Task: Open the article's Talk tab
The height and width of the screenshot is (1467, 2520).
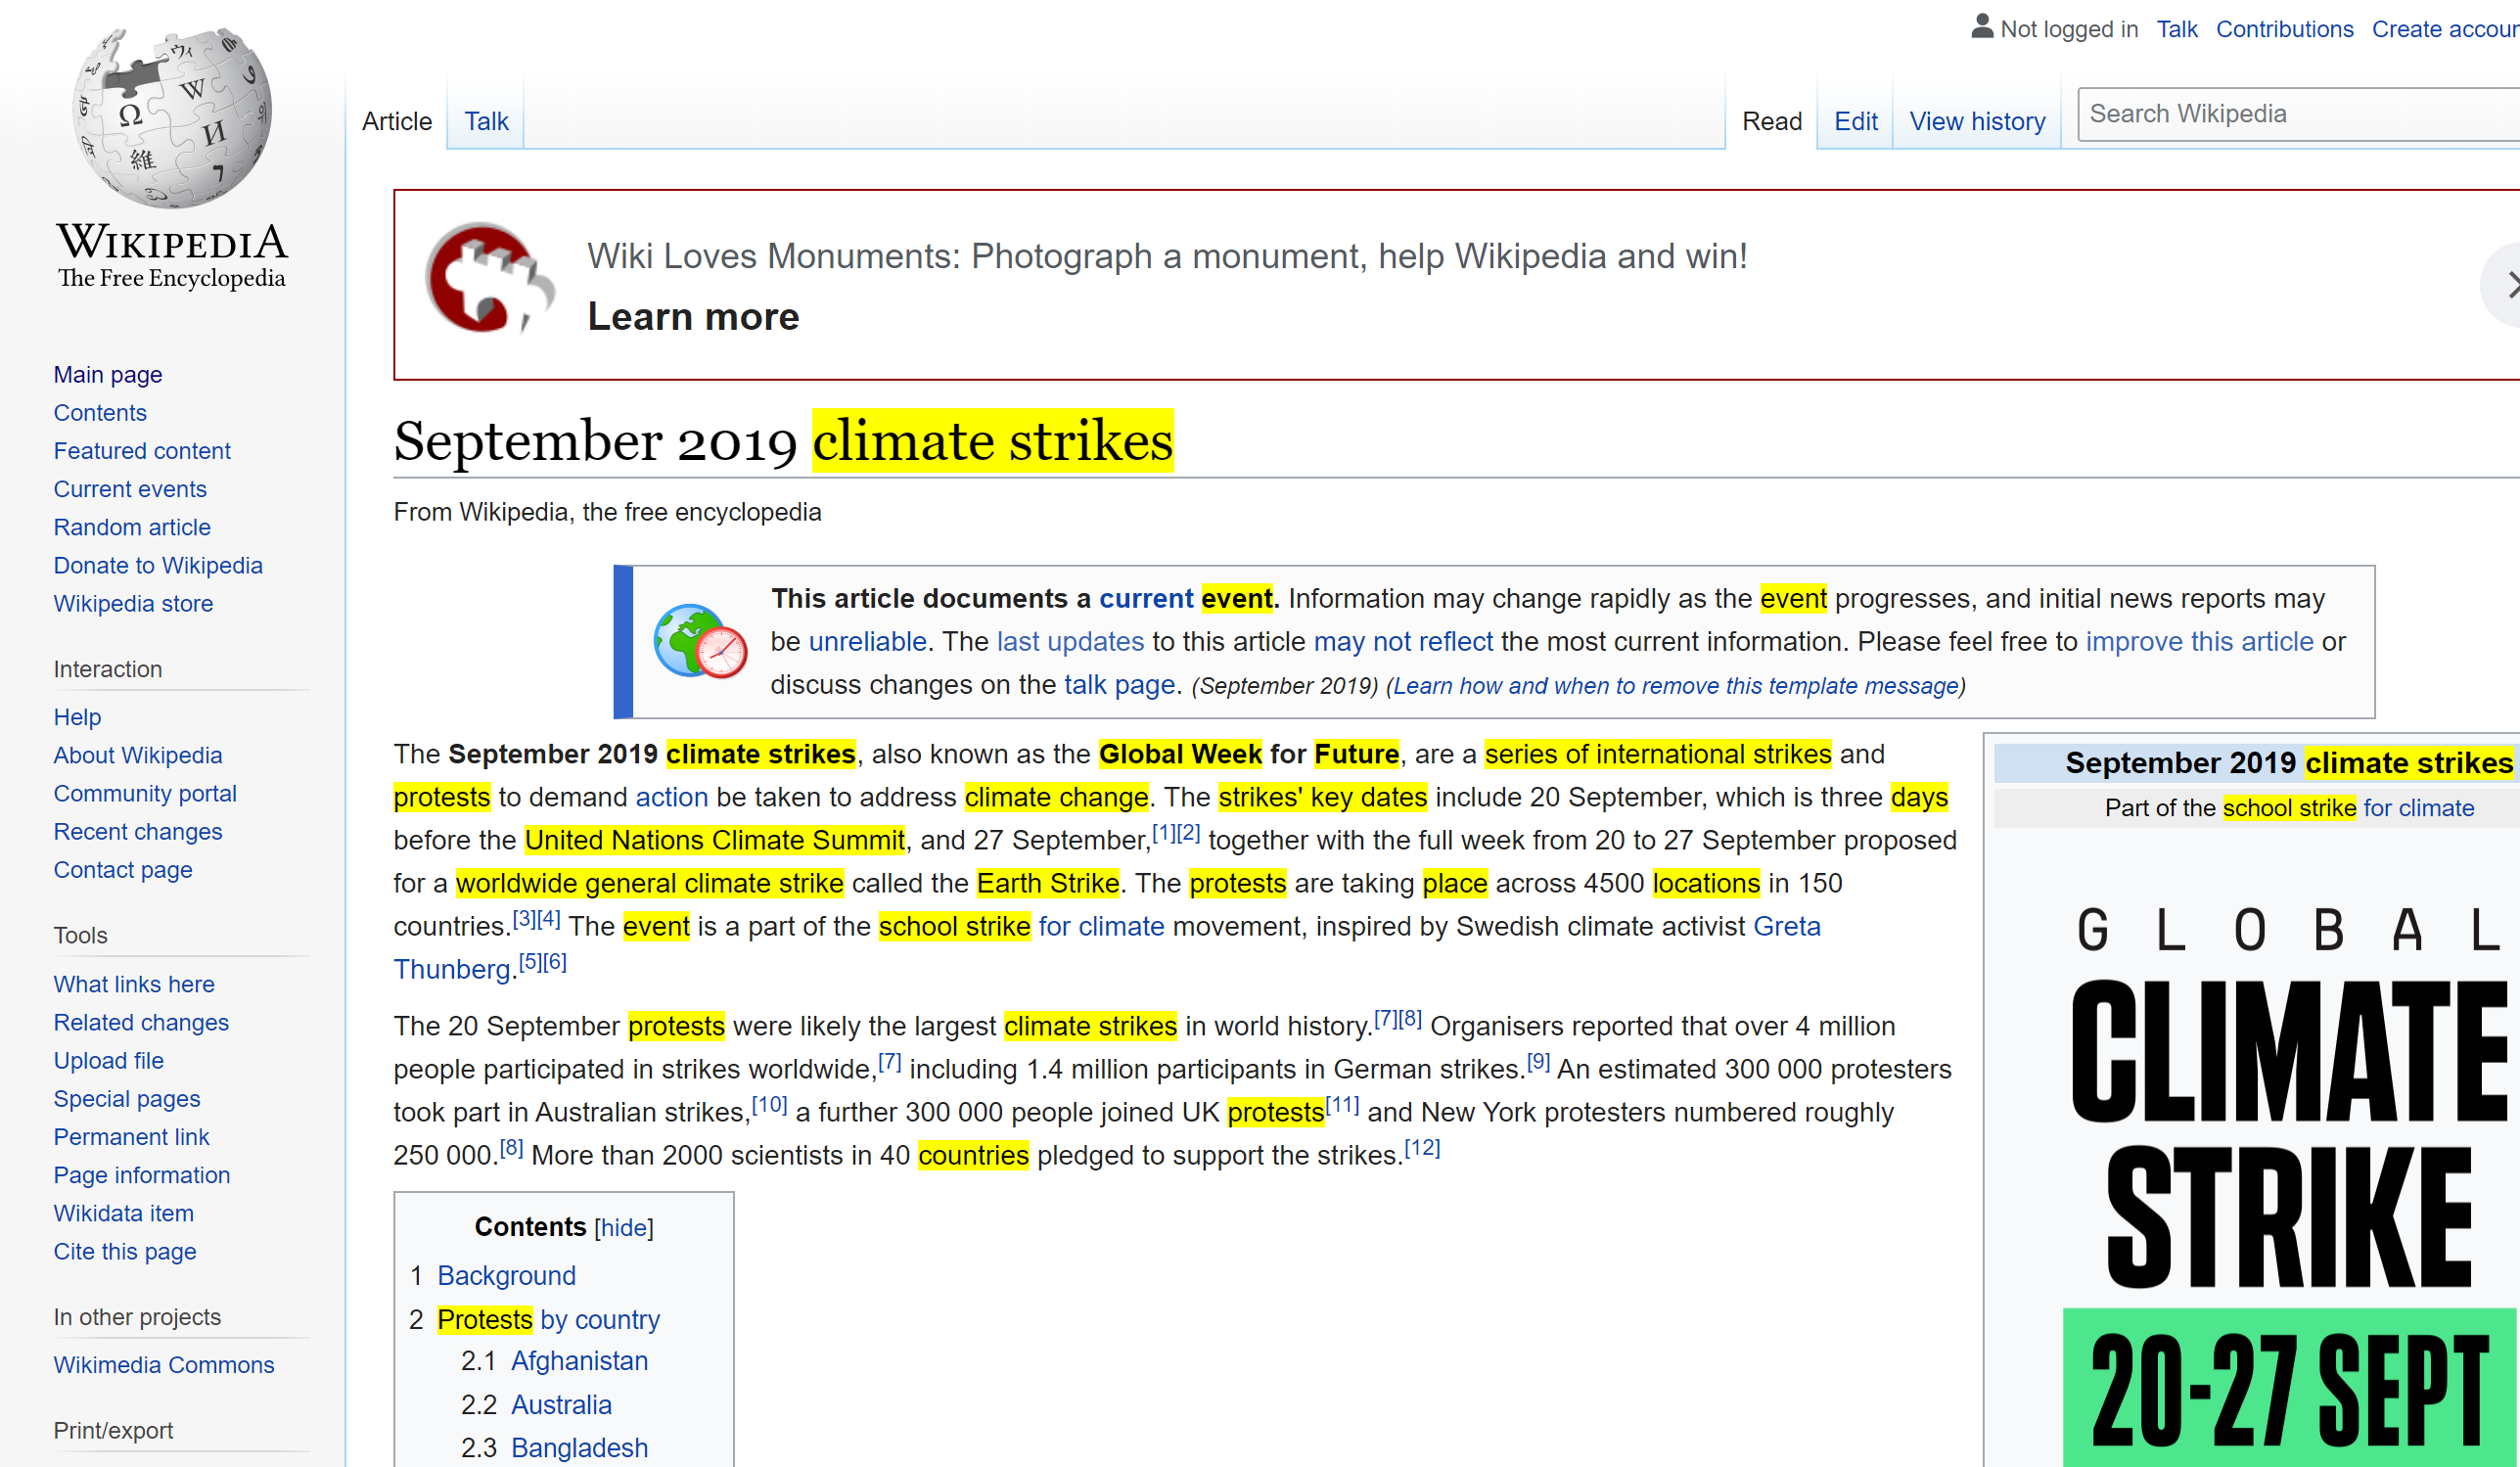Action: coord(486,121)
